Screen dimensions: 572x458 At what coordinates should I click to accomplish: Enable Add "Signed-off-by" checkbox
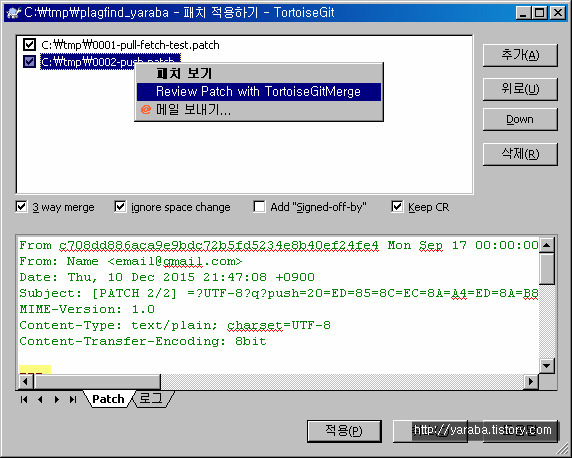(x=259, y=207)
